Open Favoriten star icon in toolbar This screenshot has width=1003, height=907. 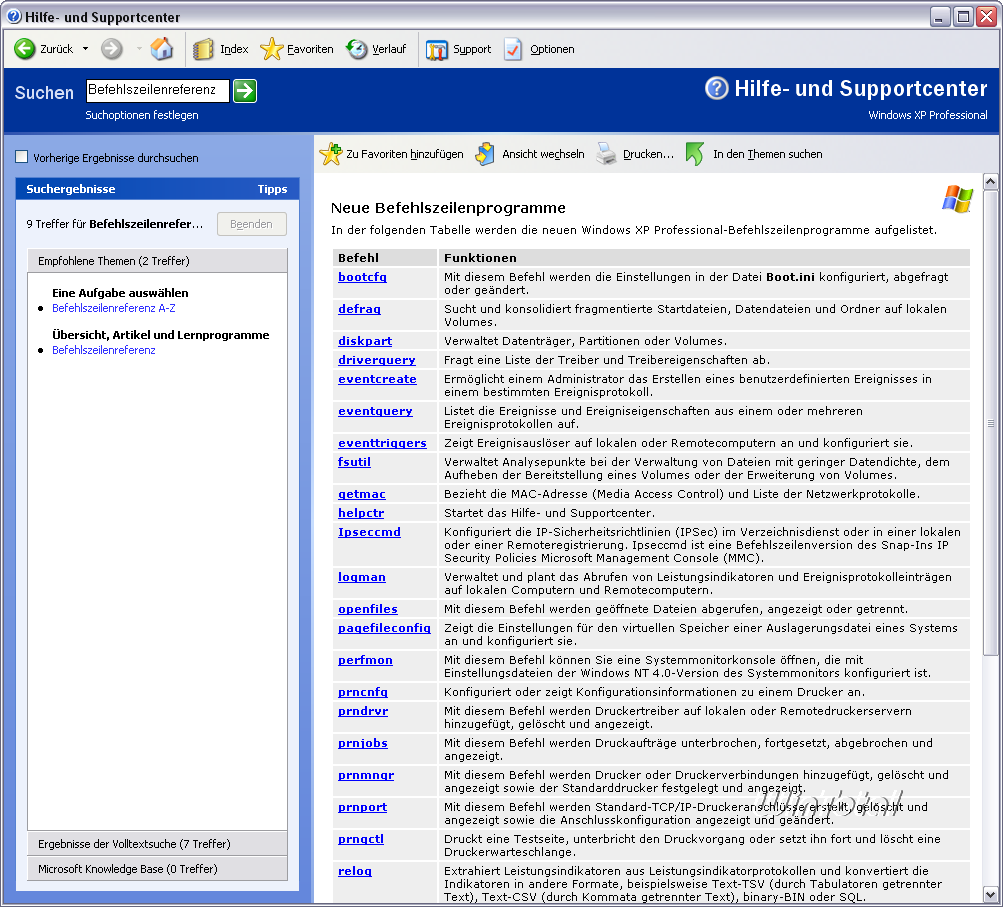click(x=271, y=49)
